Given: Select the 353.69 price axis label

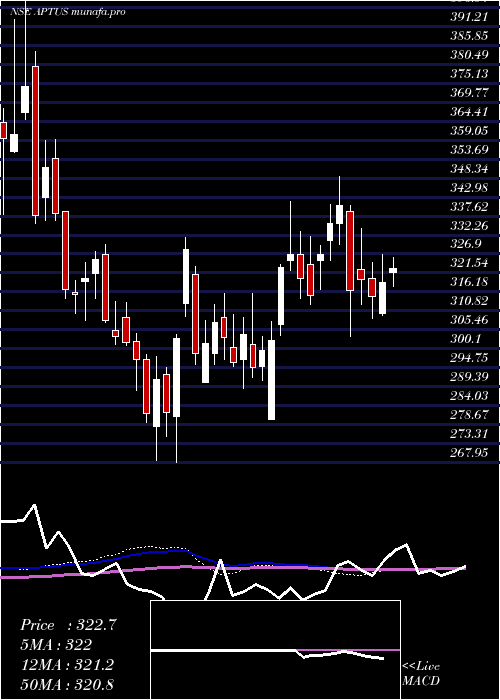Looking at the screenshot, I should point(469,149).
